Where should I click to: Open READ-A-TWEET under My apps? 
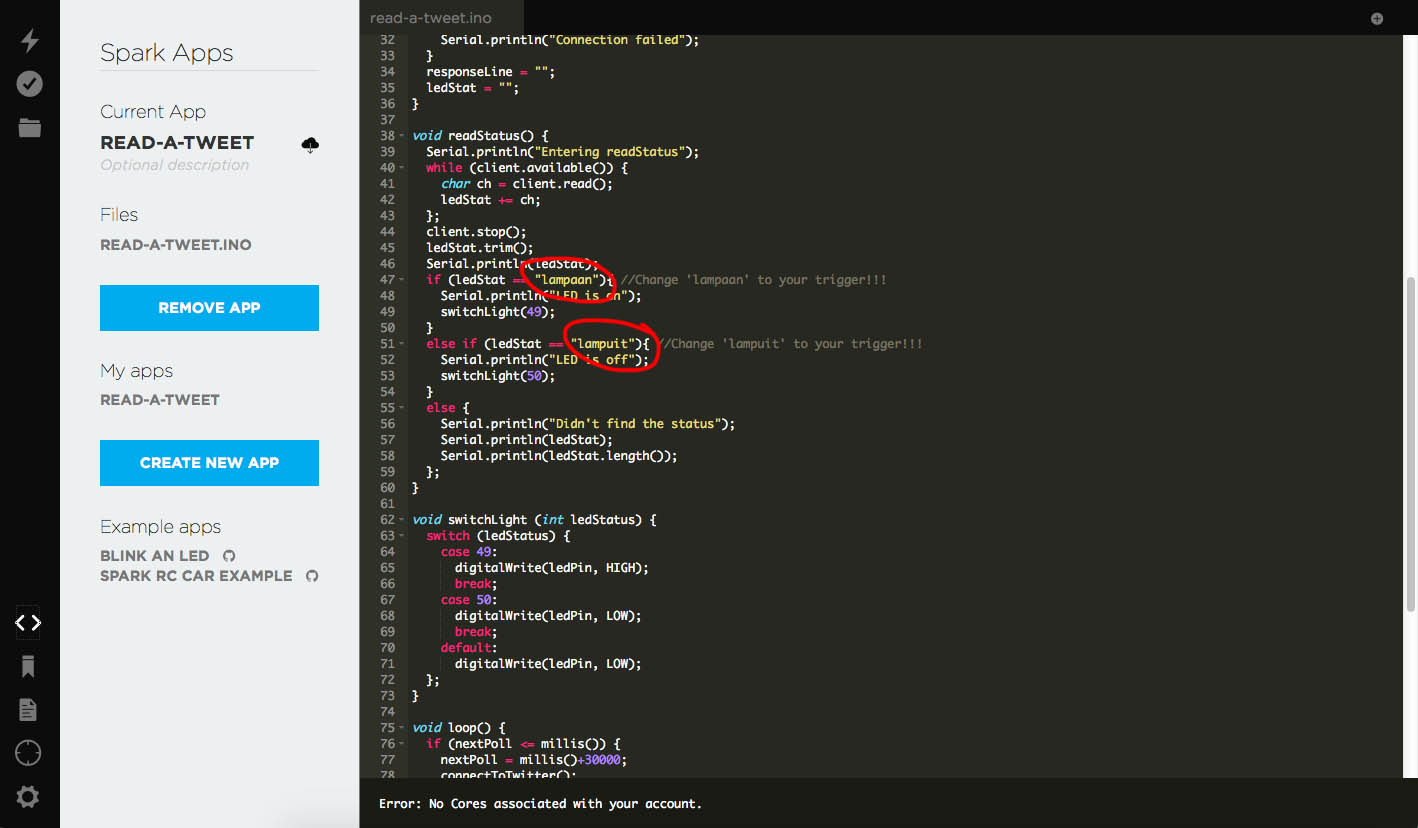pos(160,400)
